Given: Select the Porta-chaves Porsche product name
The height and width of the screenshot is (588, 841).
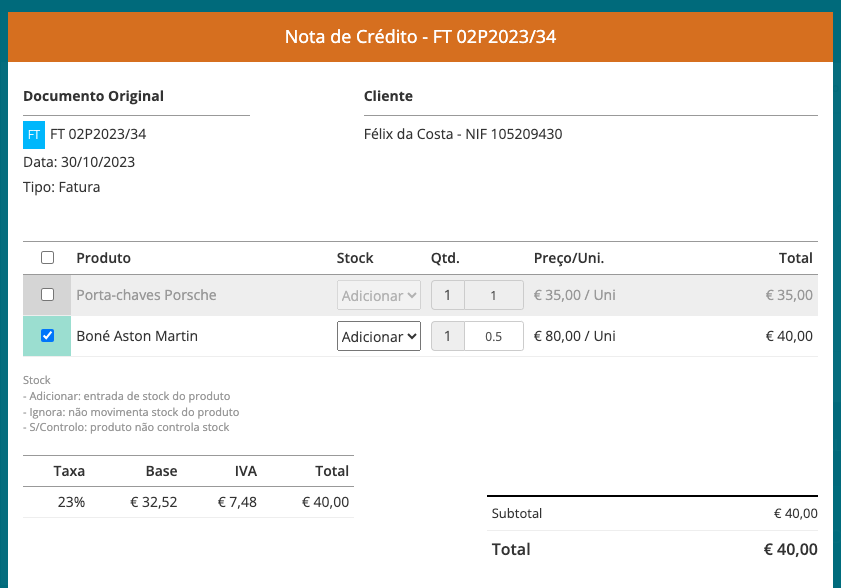Looking at the screenshot, I should [x=146, y=295].
